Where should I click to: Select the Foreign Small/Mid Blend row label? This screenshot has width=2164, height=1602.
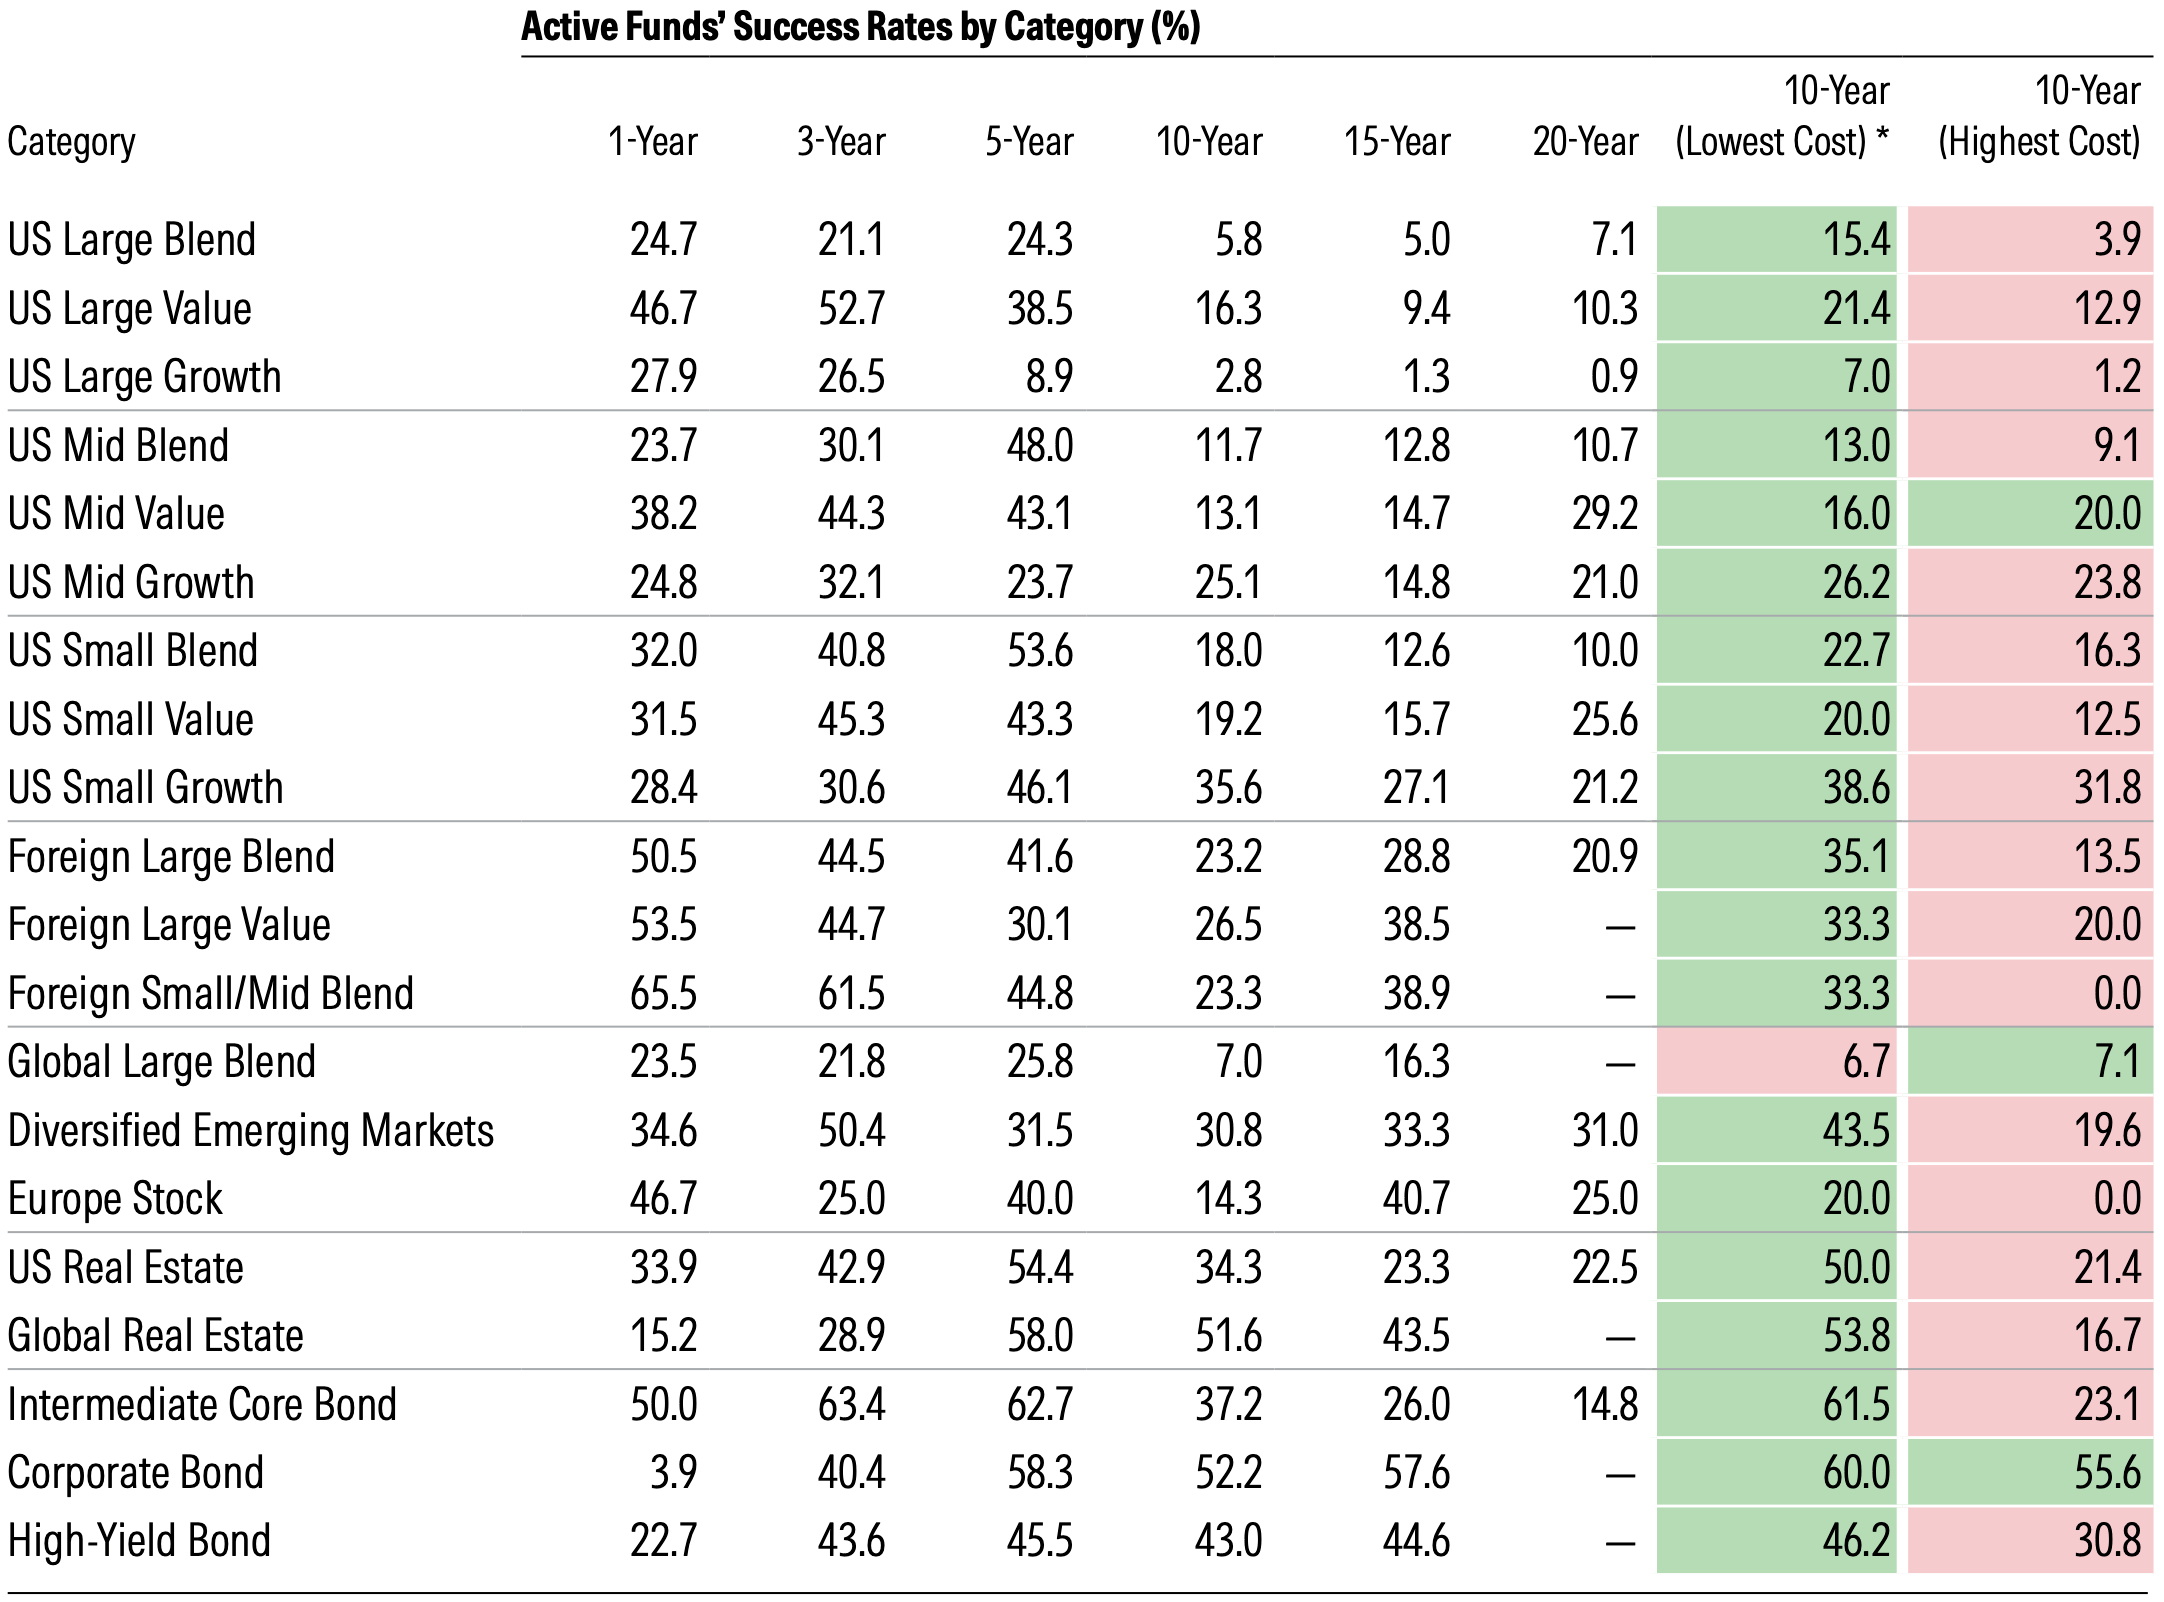point(211,994)
